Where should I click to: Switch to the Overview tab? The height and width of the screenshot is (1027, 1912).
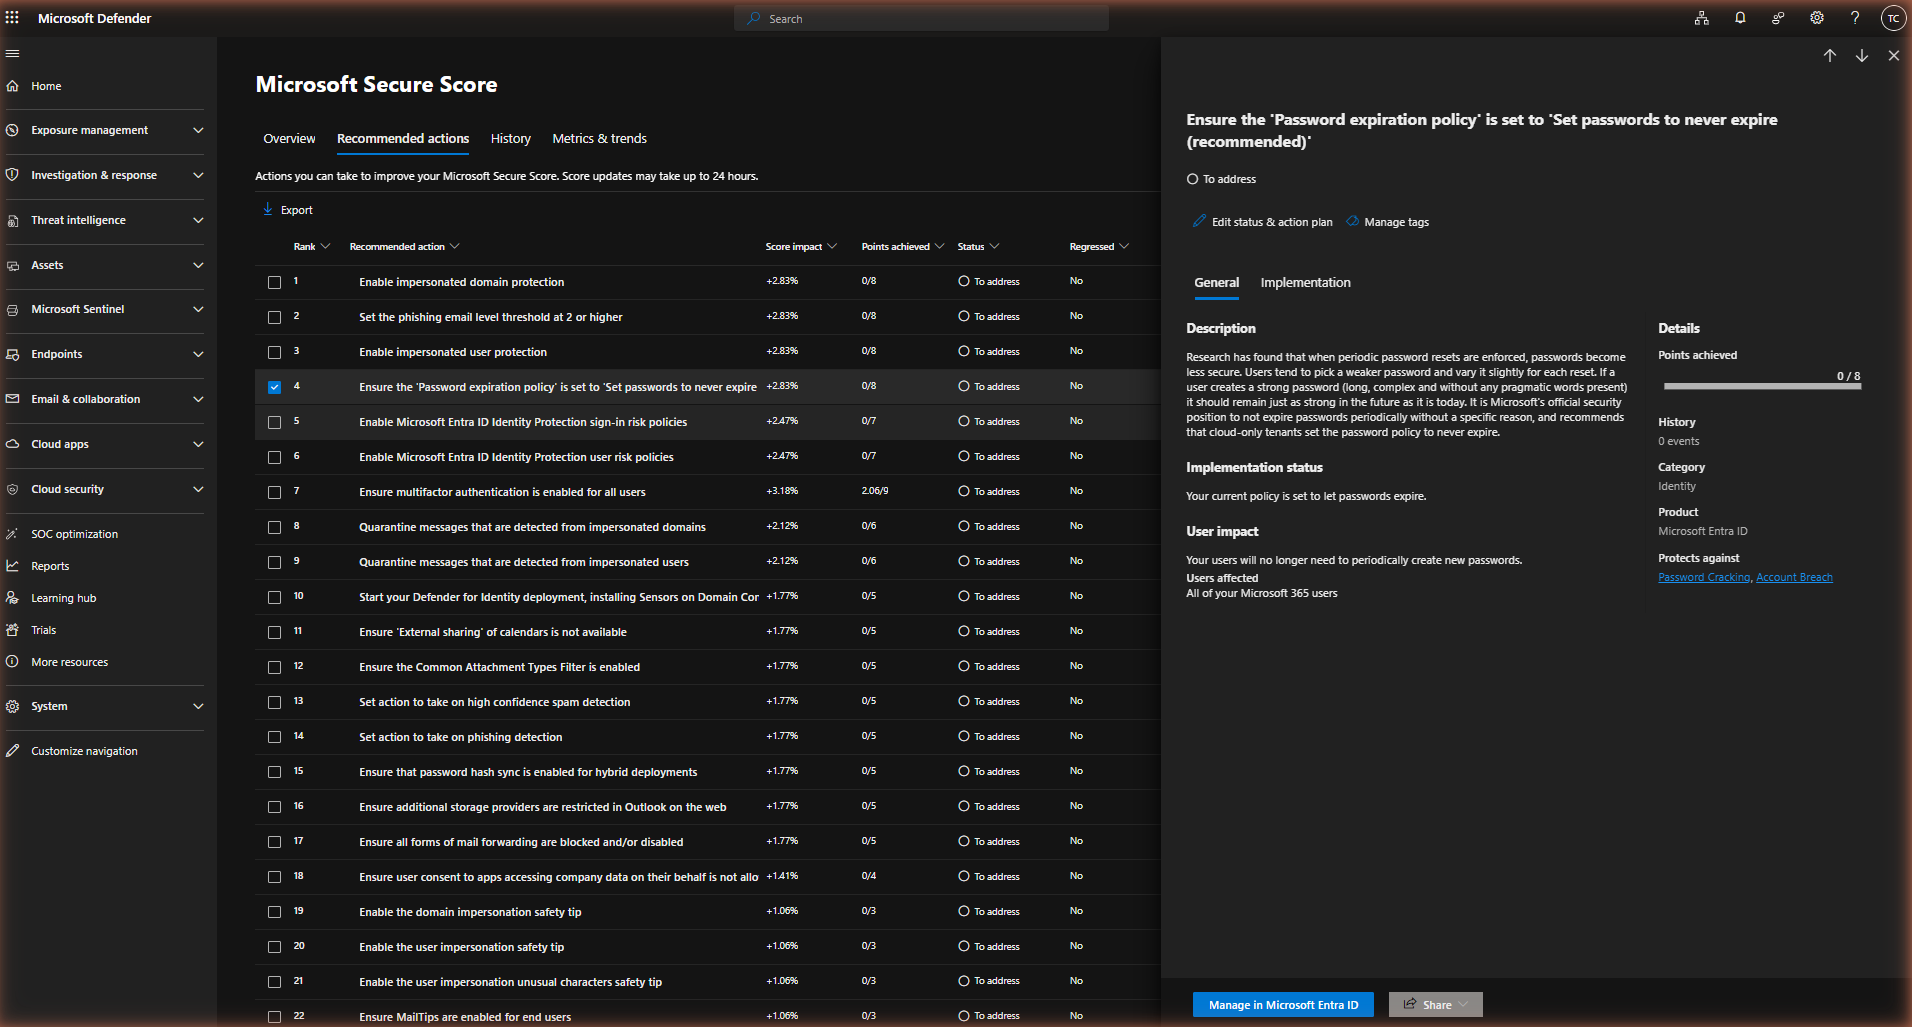click(x=289, y=139)
